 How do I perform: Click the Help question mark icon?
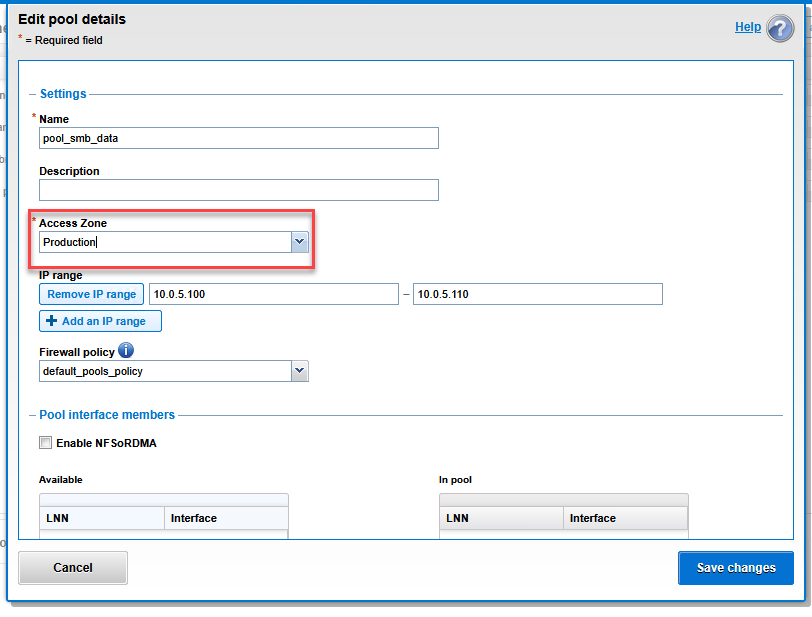pyautogui.click(x=780, y=28)
